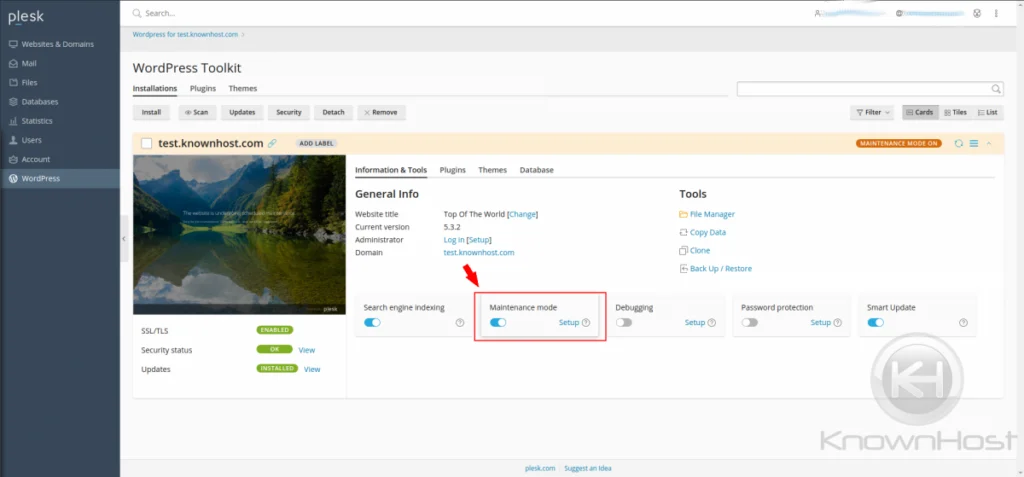The height and width of the screenshot is (477, 1024).
Task: Open Databases in the sidebar
Action: pyautogui.click(x=40, y=102)
